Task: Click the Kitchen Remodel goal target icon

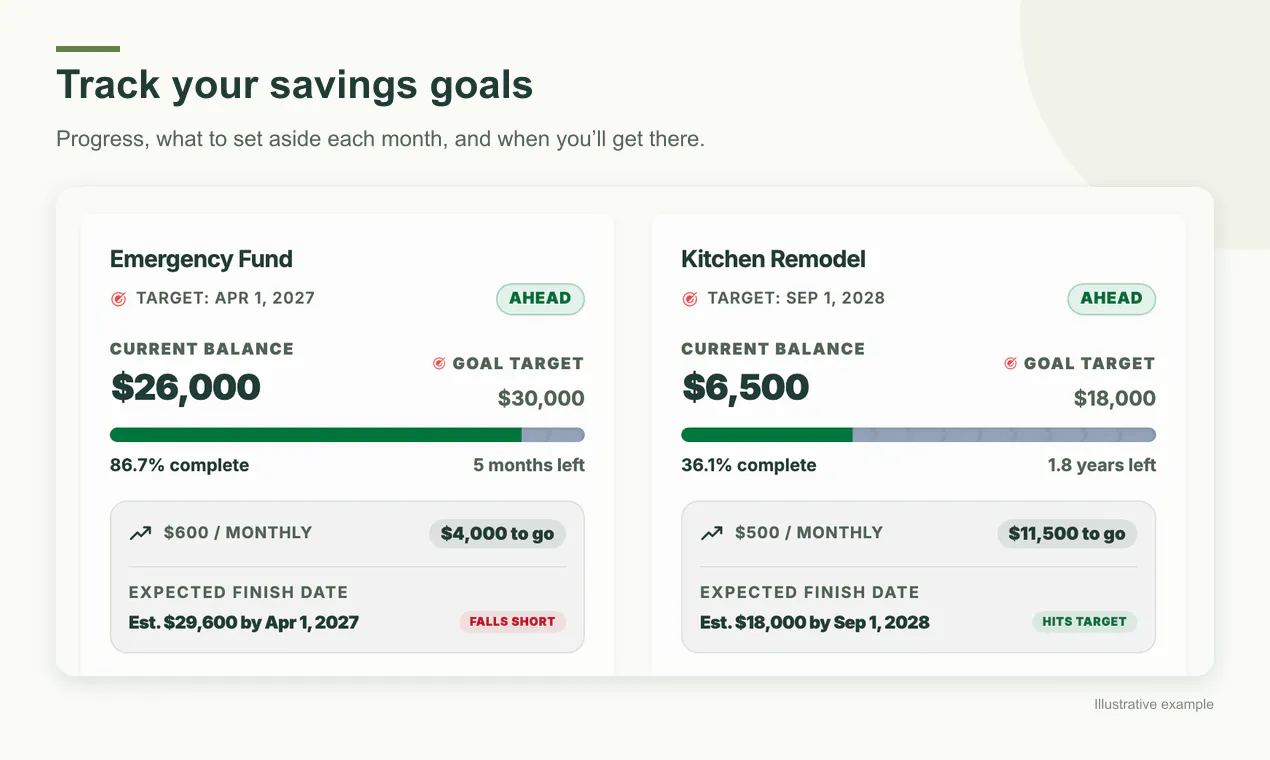Action: (1010, 363)
